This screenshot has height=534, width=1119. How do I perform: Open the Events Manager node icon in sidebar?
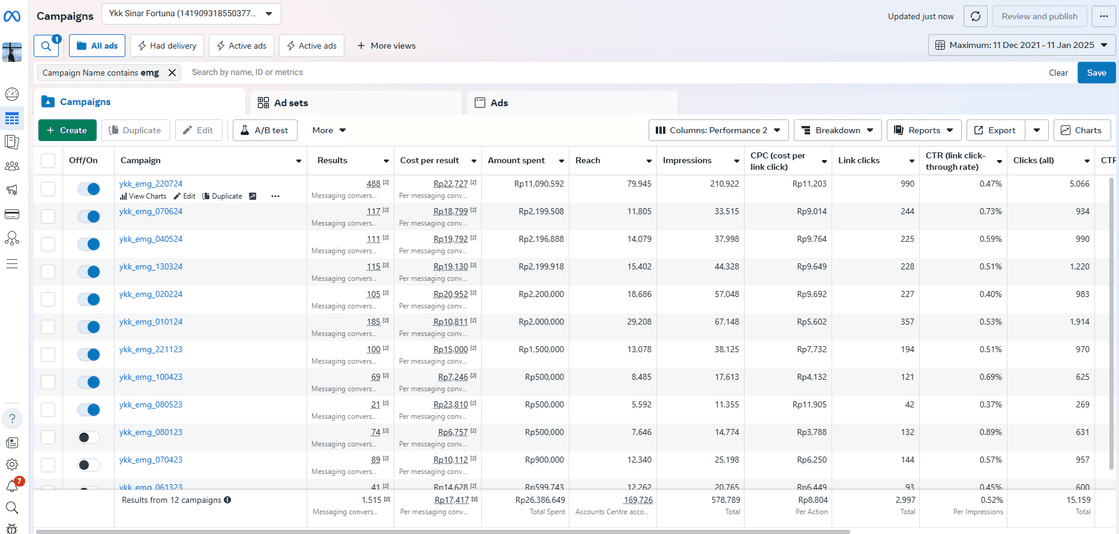[x=11, y=238]
